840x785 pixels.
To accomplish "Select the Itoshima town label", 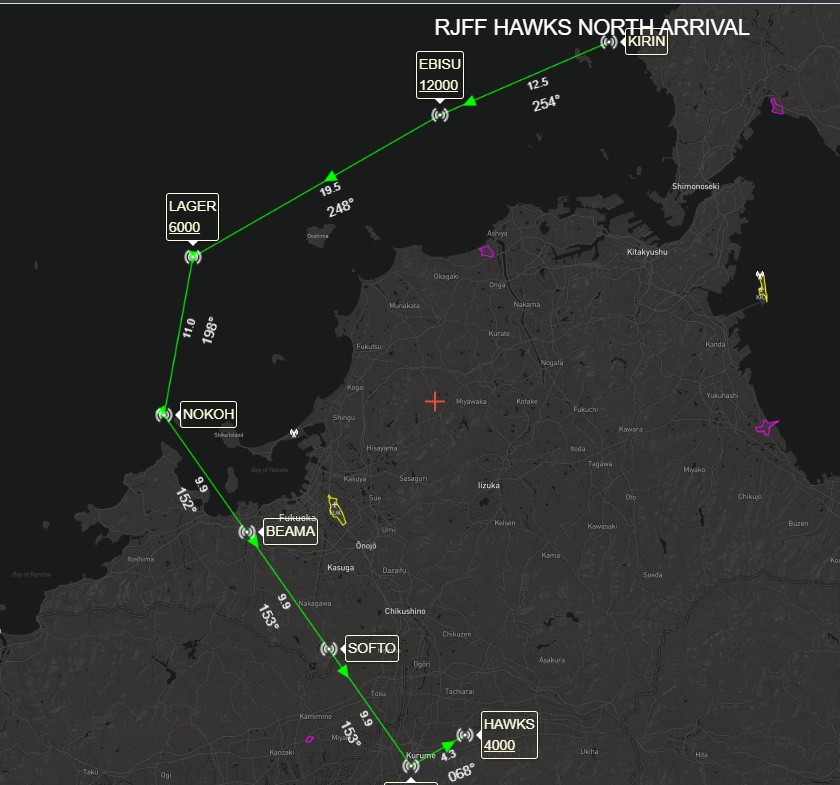I will (141, 559).
